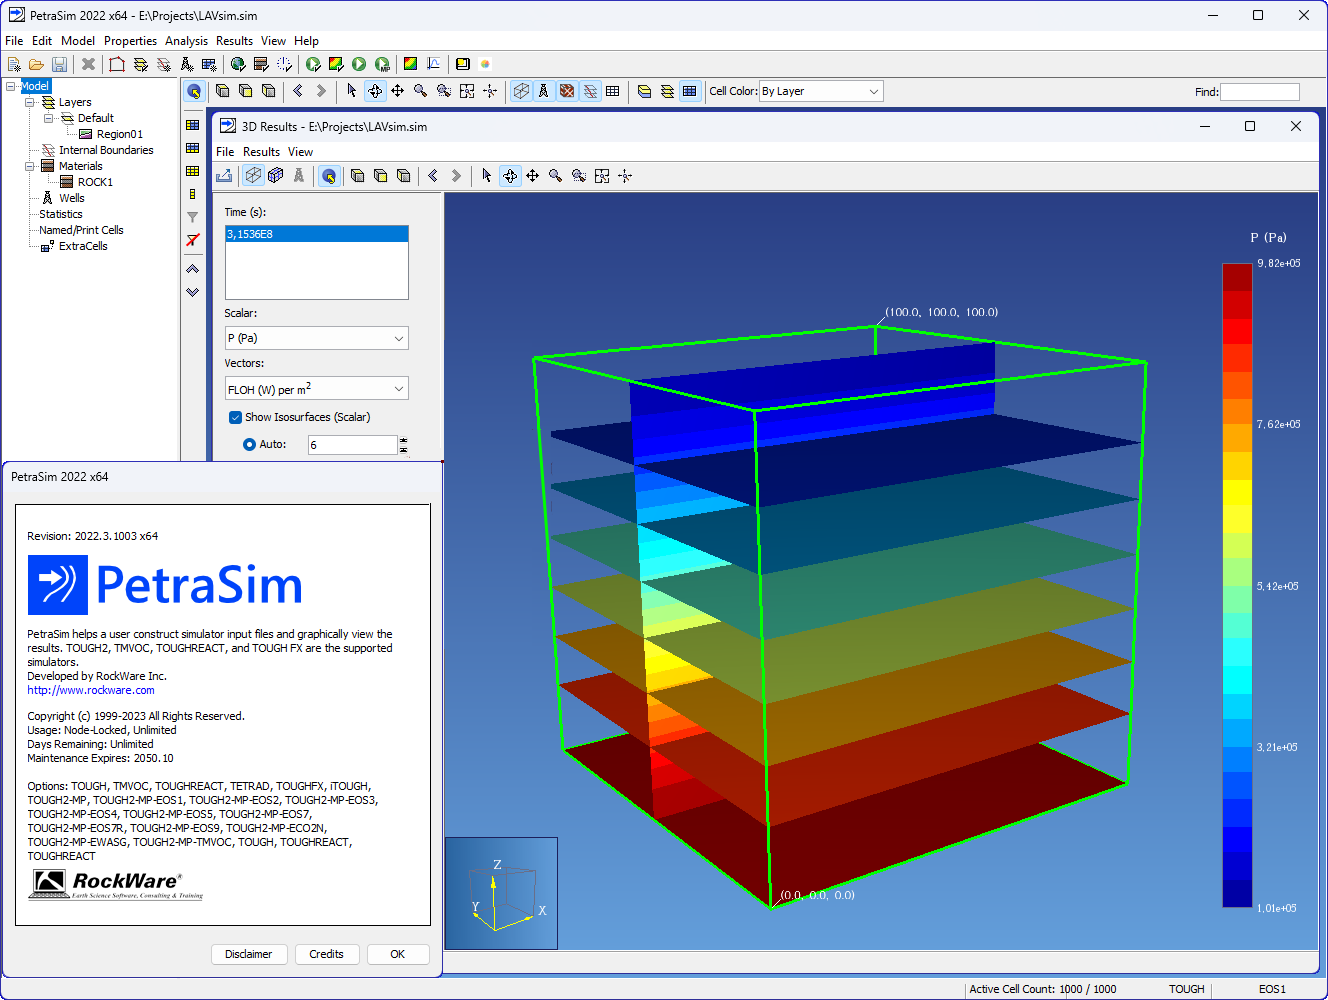Select the pan move tool in 3D Results toolbar

click(x=532, y=176)
